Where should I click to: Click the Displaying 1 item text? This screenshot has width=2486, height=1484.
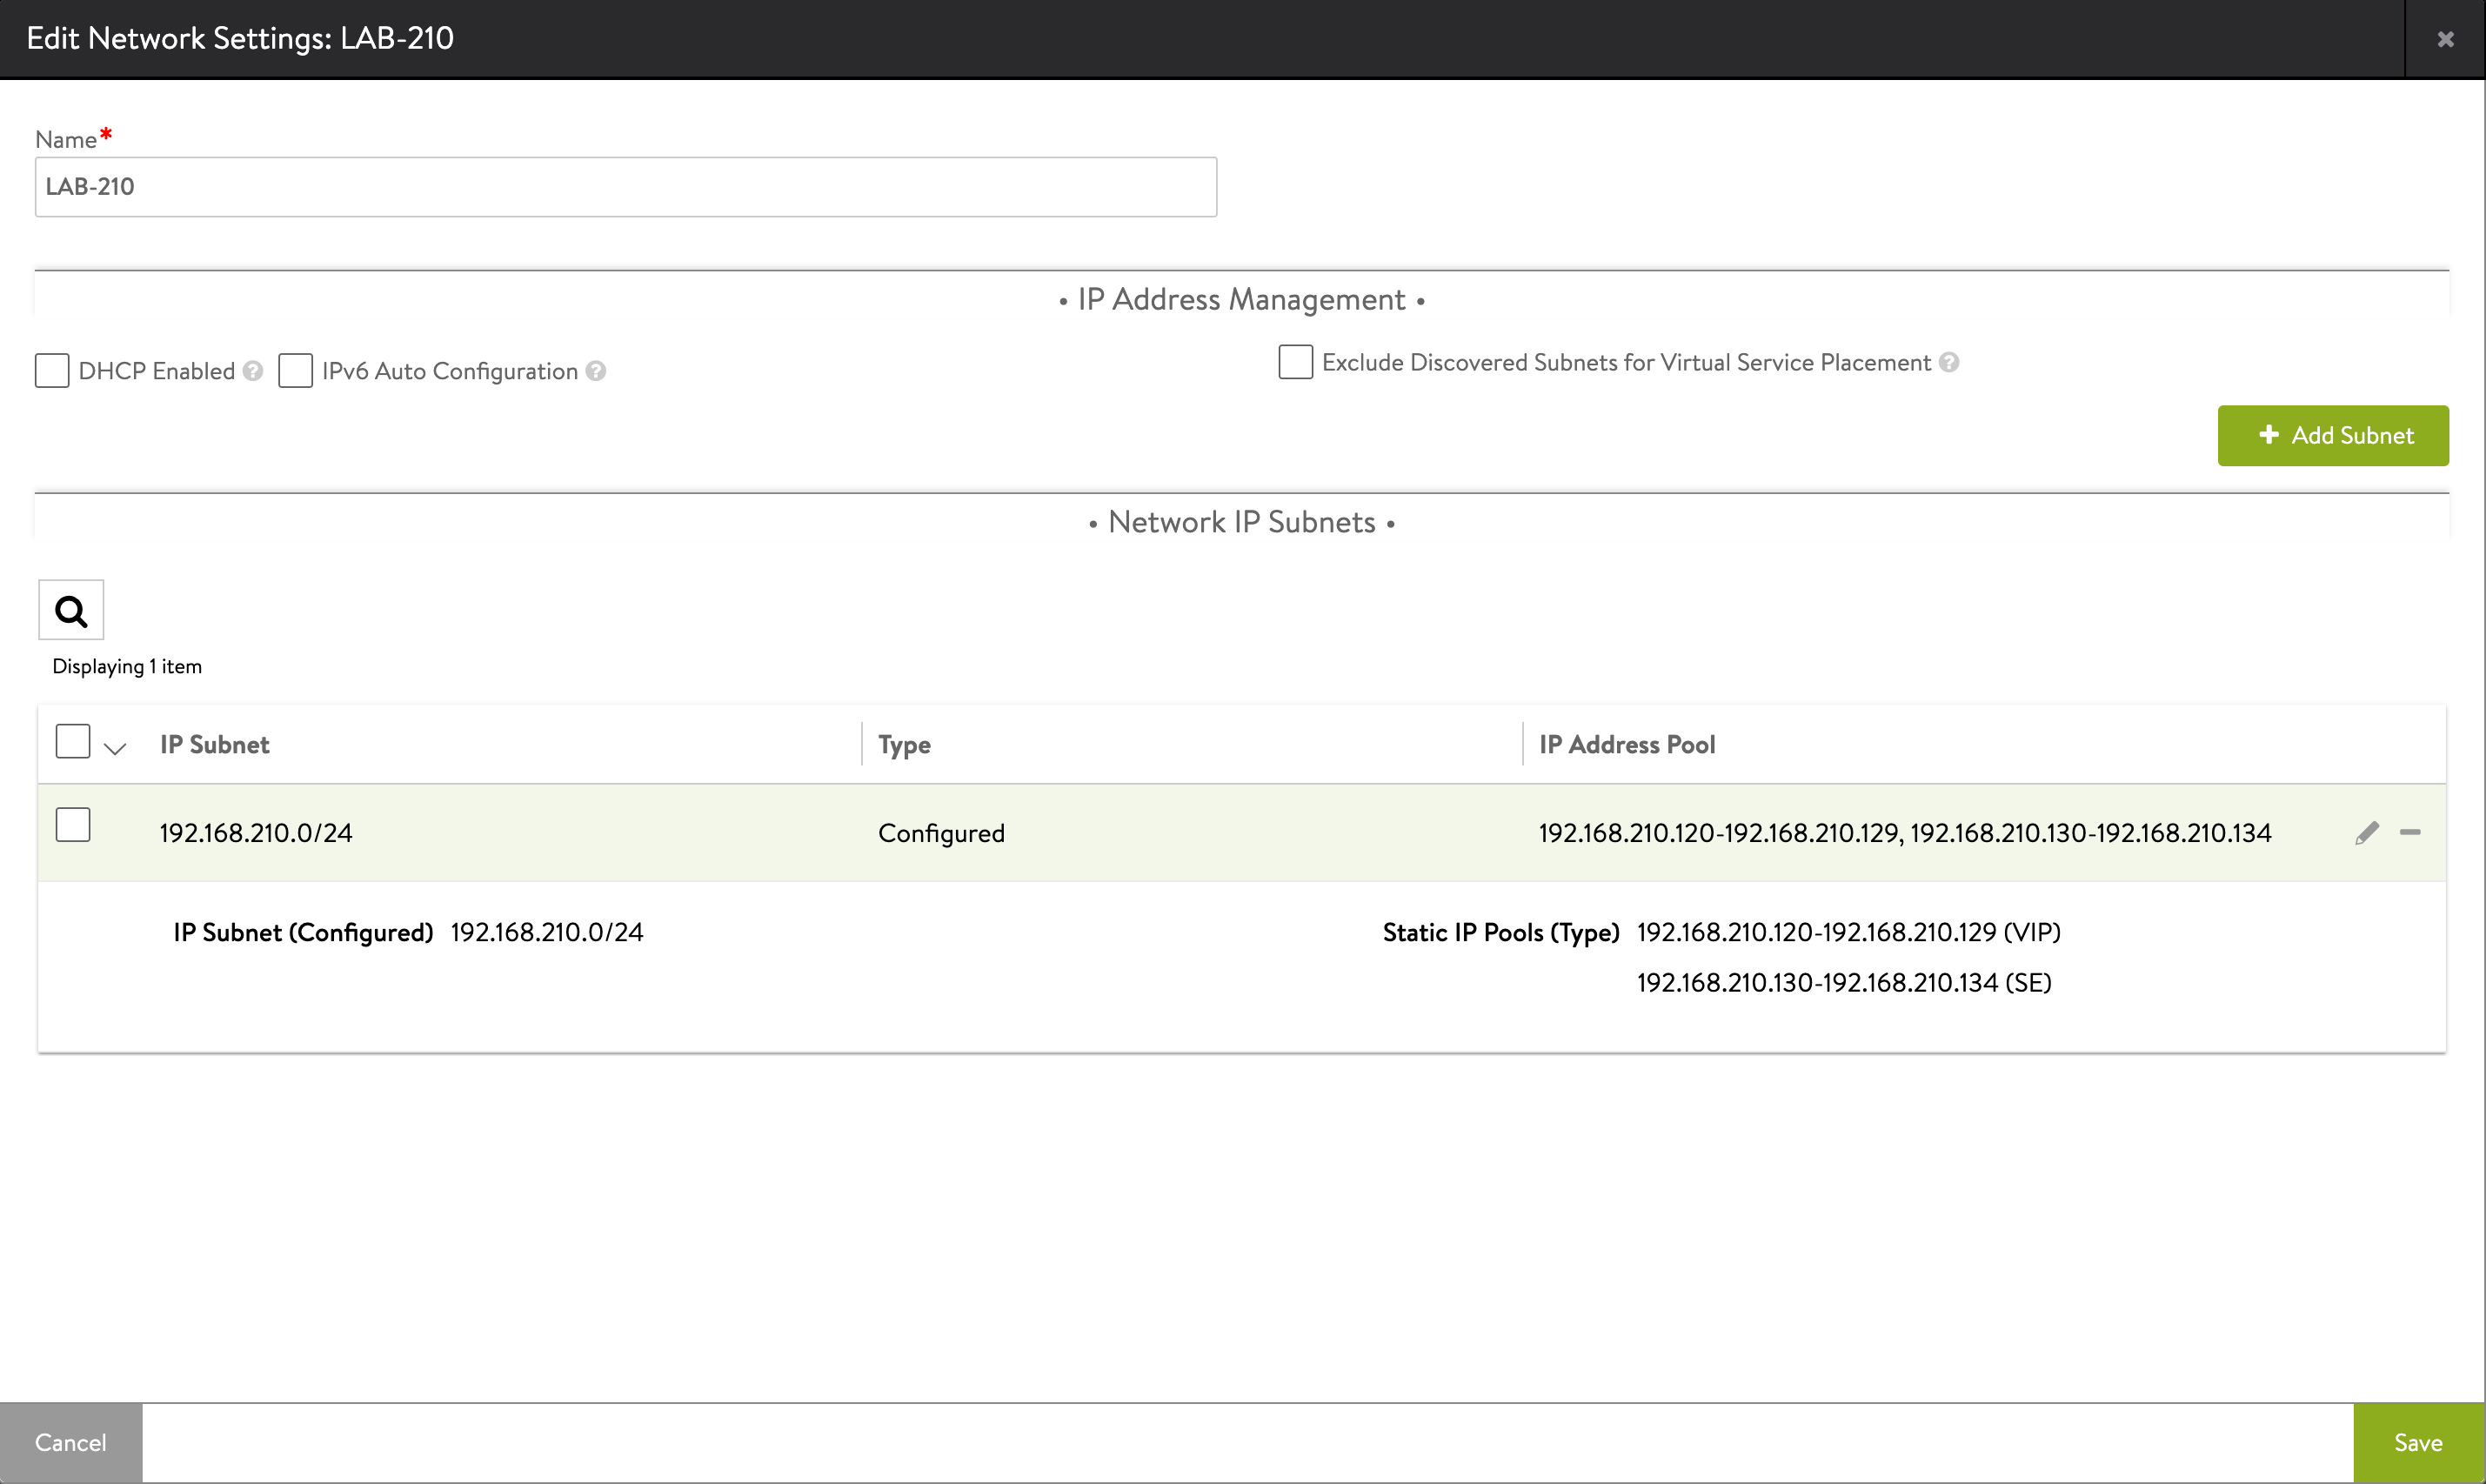[x=127, y=667]
